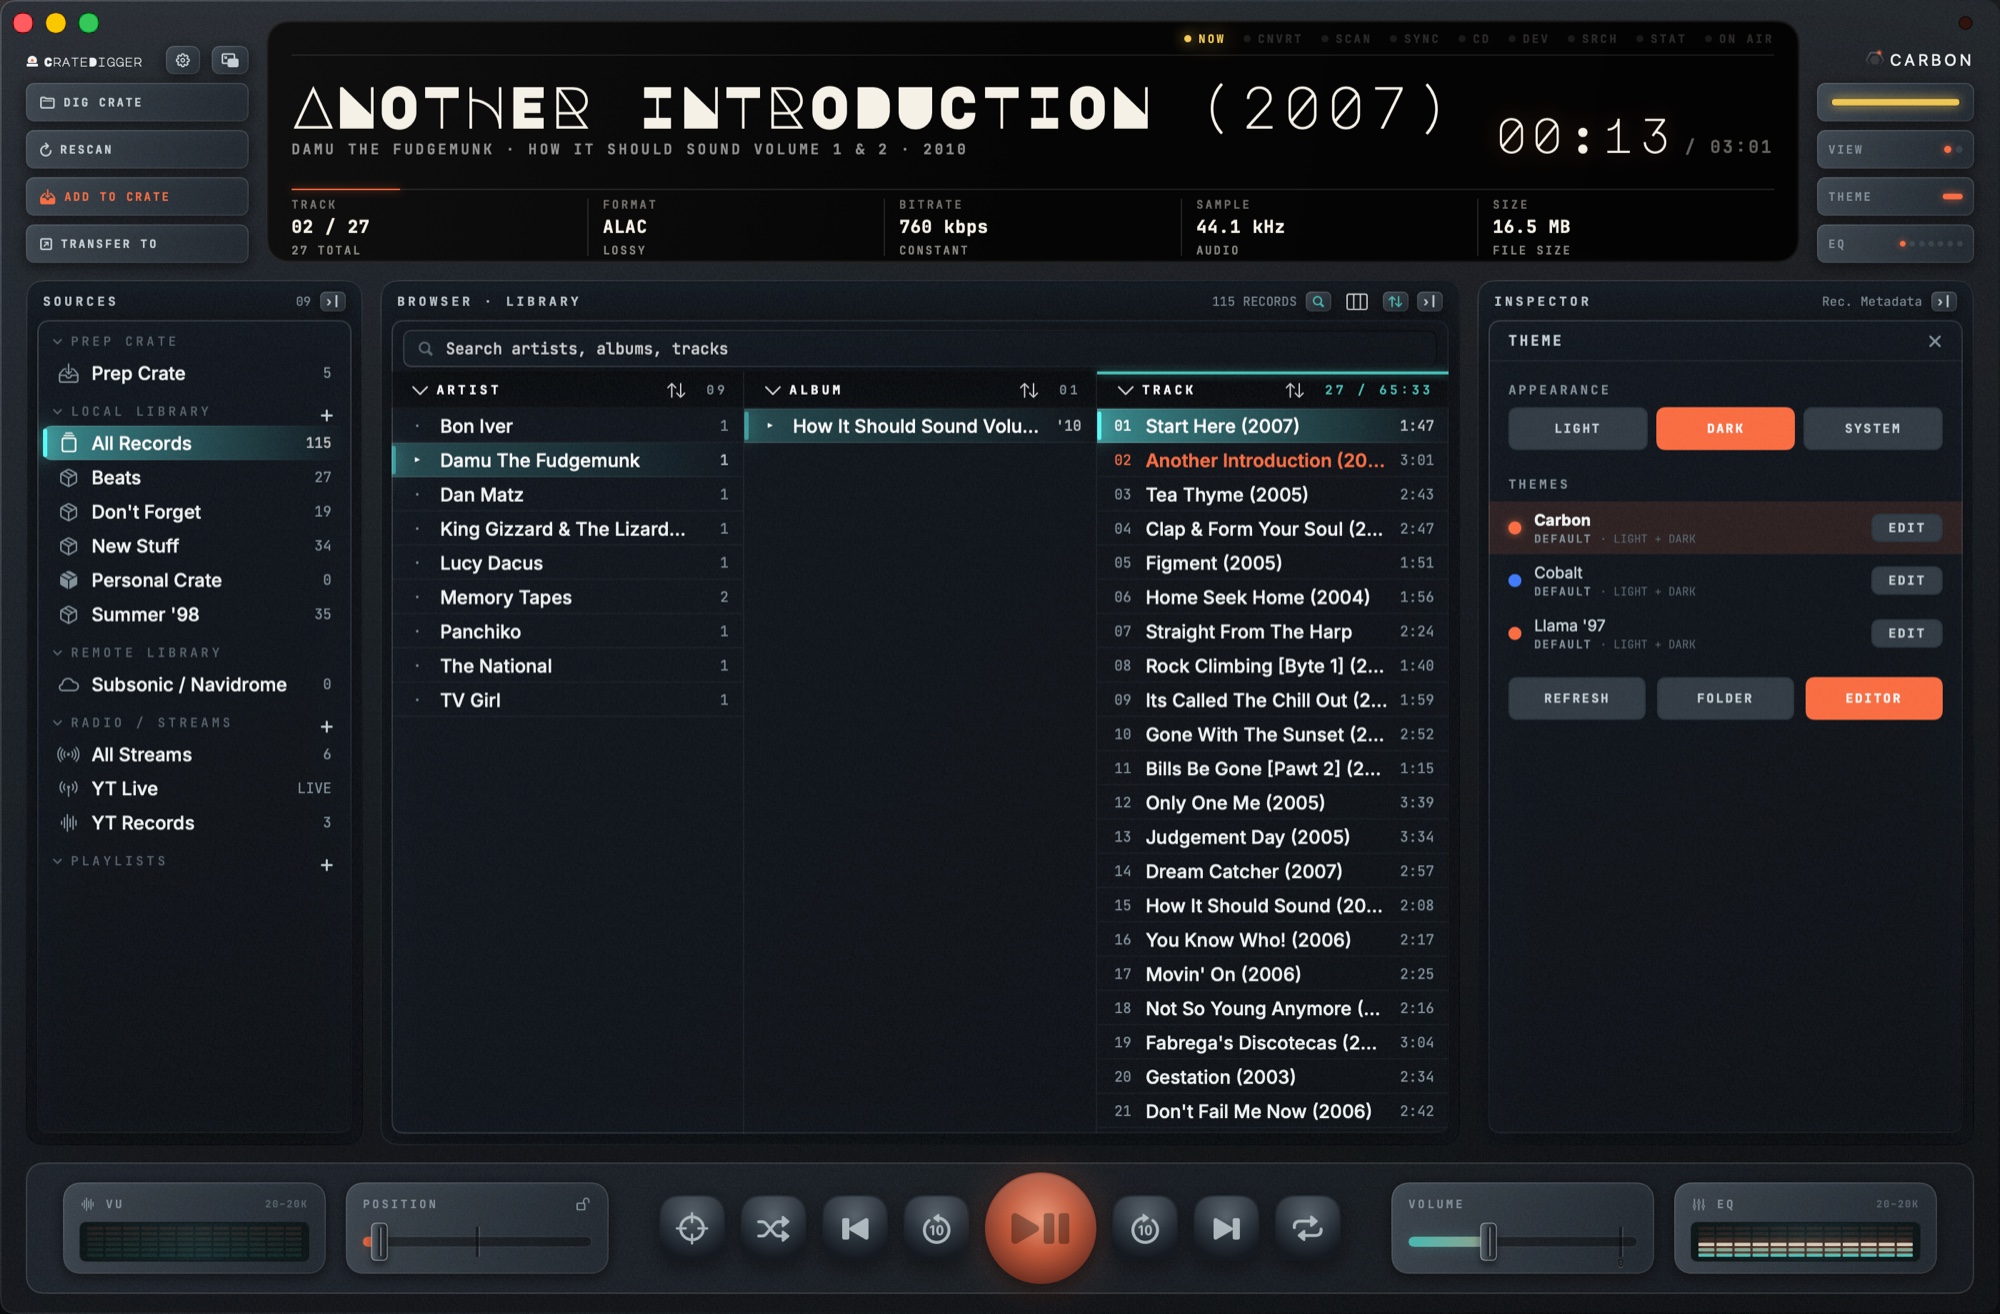Jump forward 10 seconds
Screen dimensions: 2000x1314
pyautogui.click(x=1145, y=1228)
